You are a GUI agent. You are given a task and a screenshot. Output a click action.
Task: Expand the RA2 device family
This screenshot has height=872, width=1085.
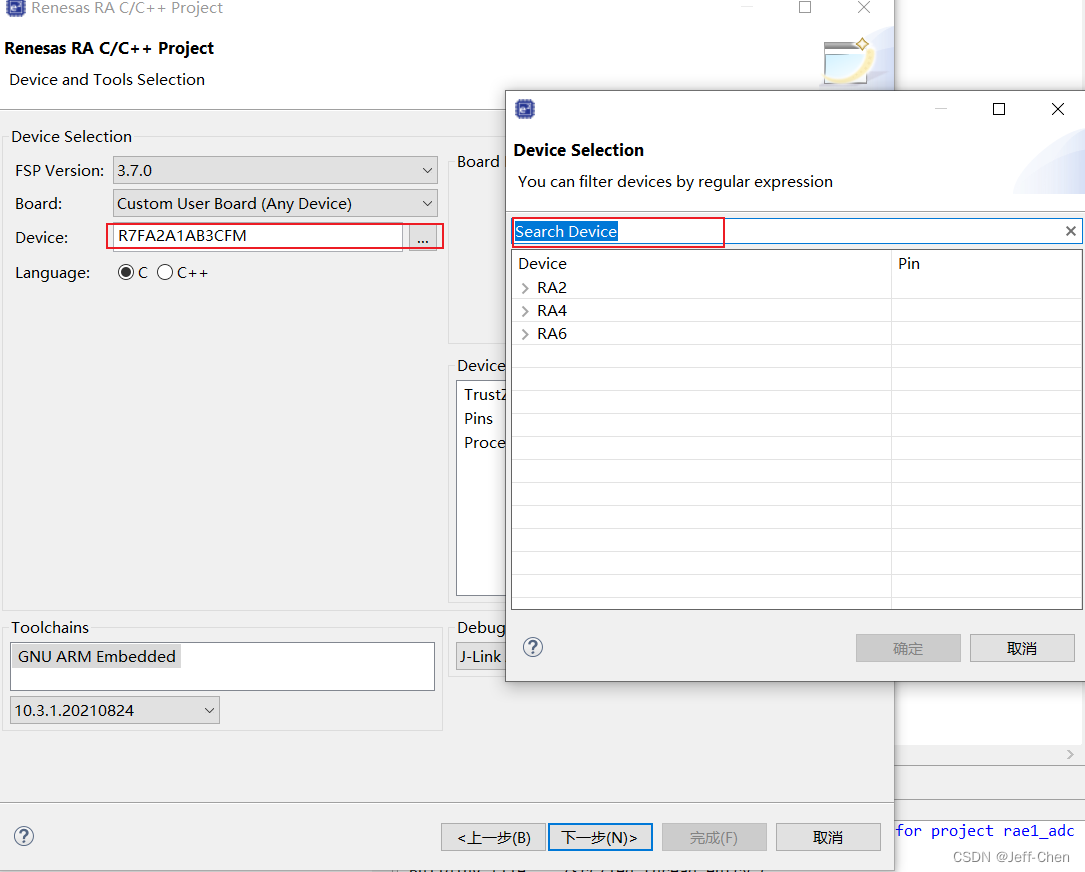coord(525,288)
